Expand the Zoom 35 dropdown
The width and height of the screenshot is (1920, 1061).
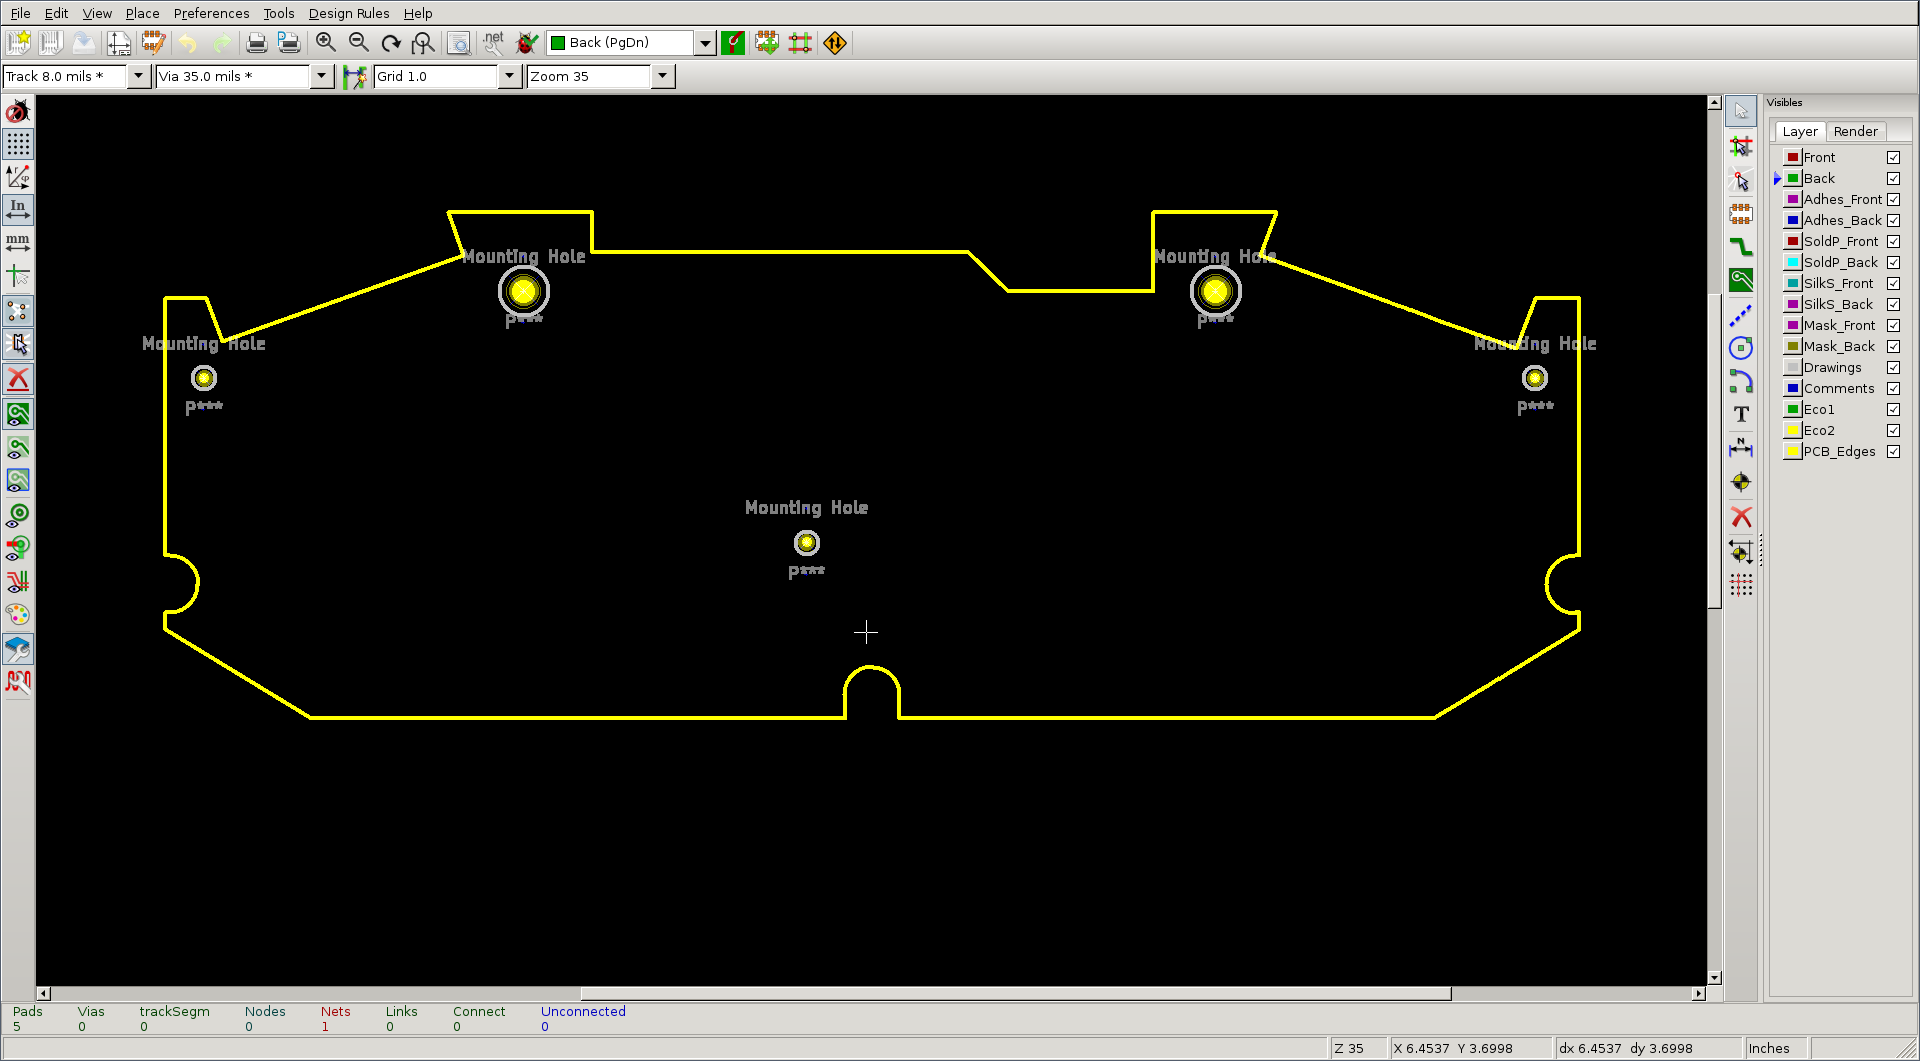click(662, 76)
